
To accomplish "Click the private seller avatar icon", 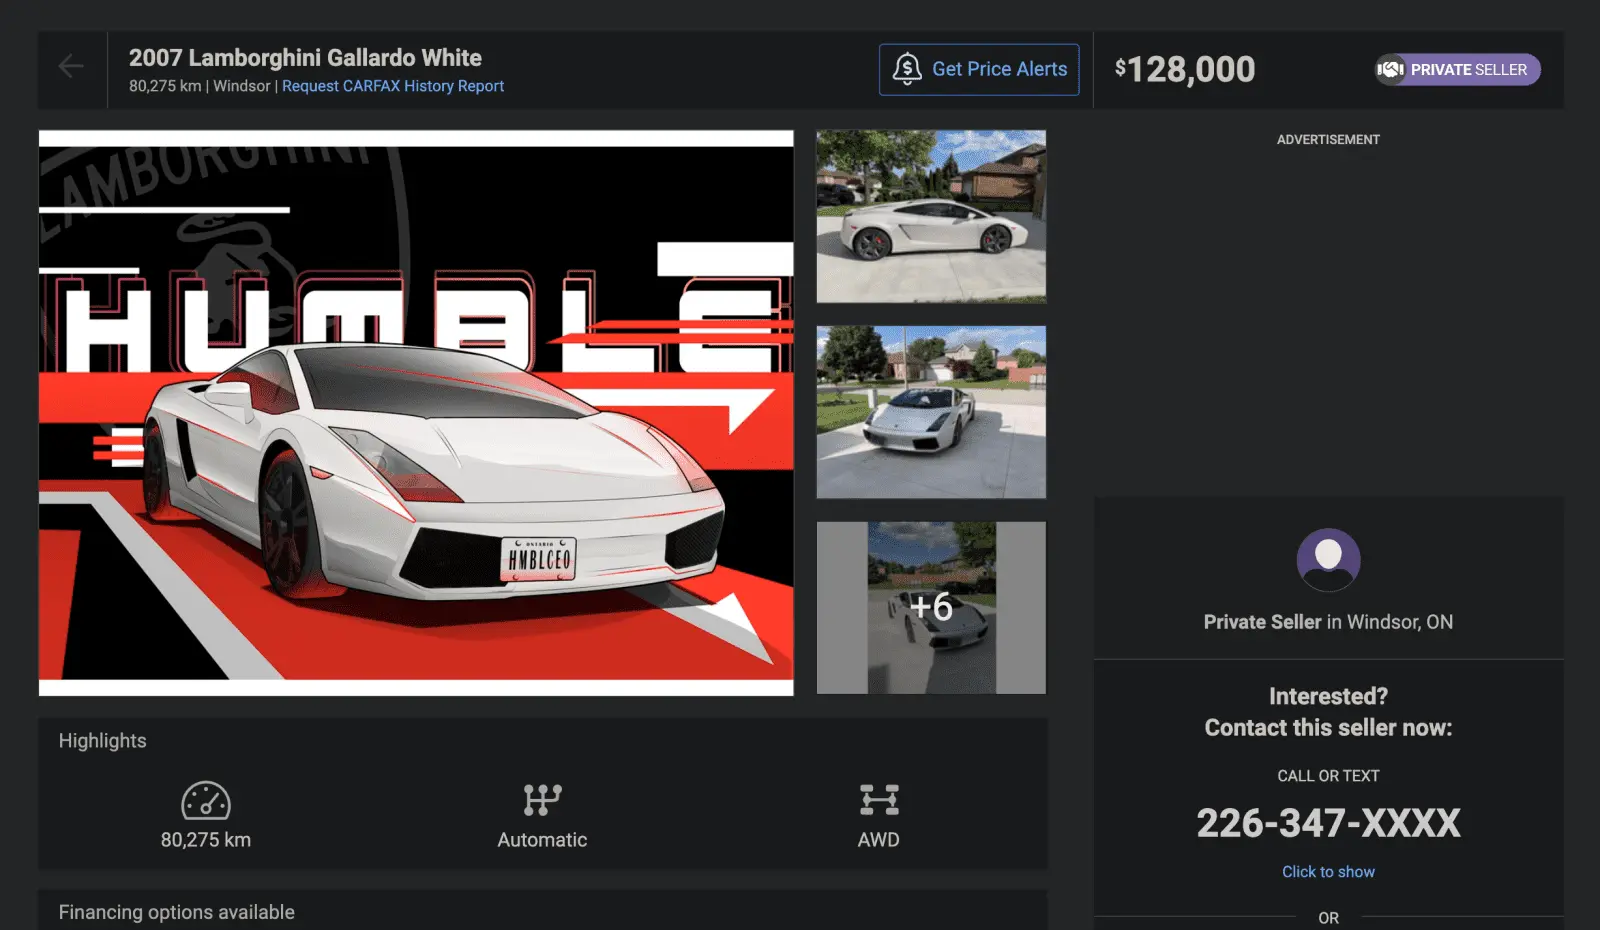I will 1328,560.
